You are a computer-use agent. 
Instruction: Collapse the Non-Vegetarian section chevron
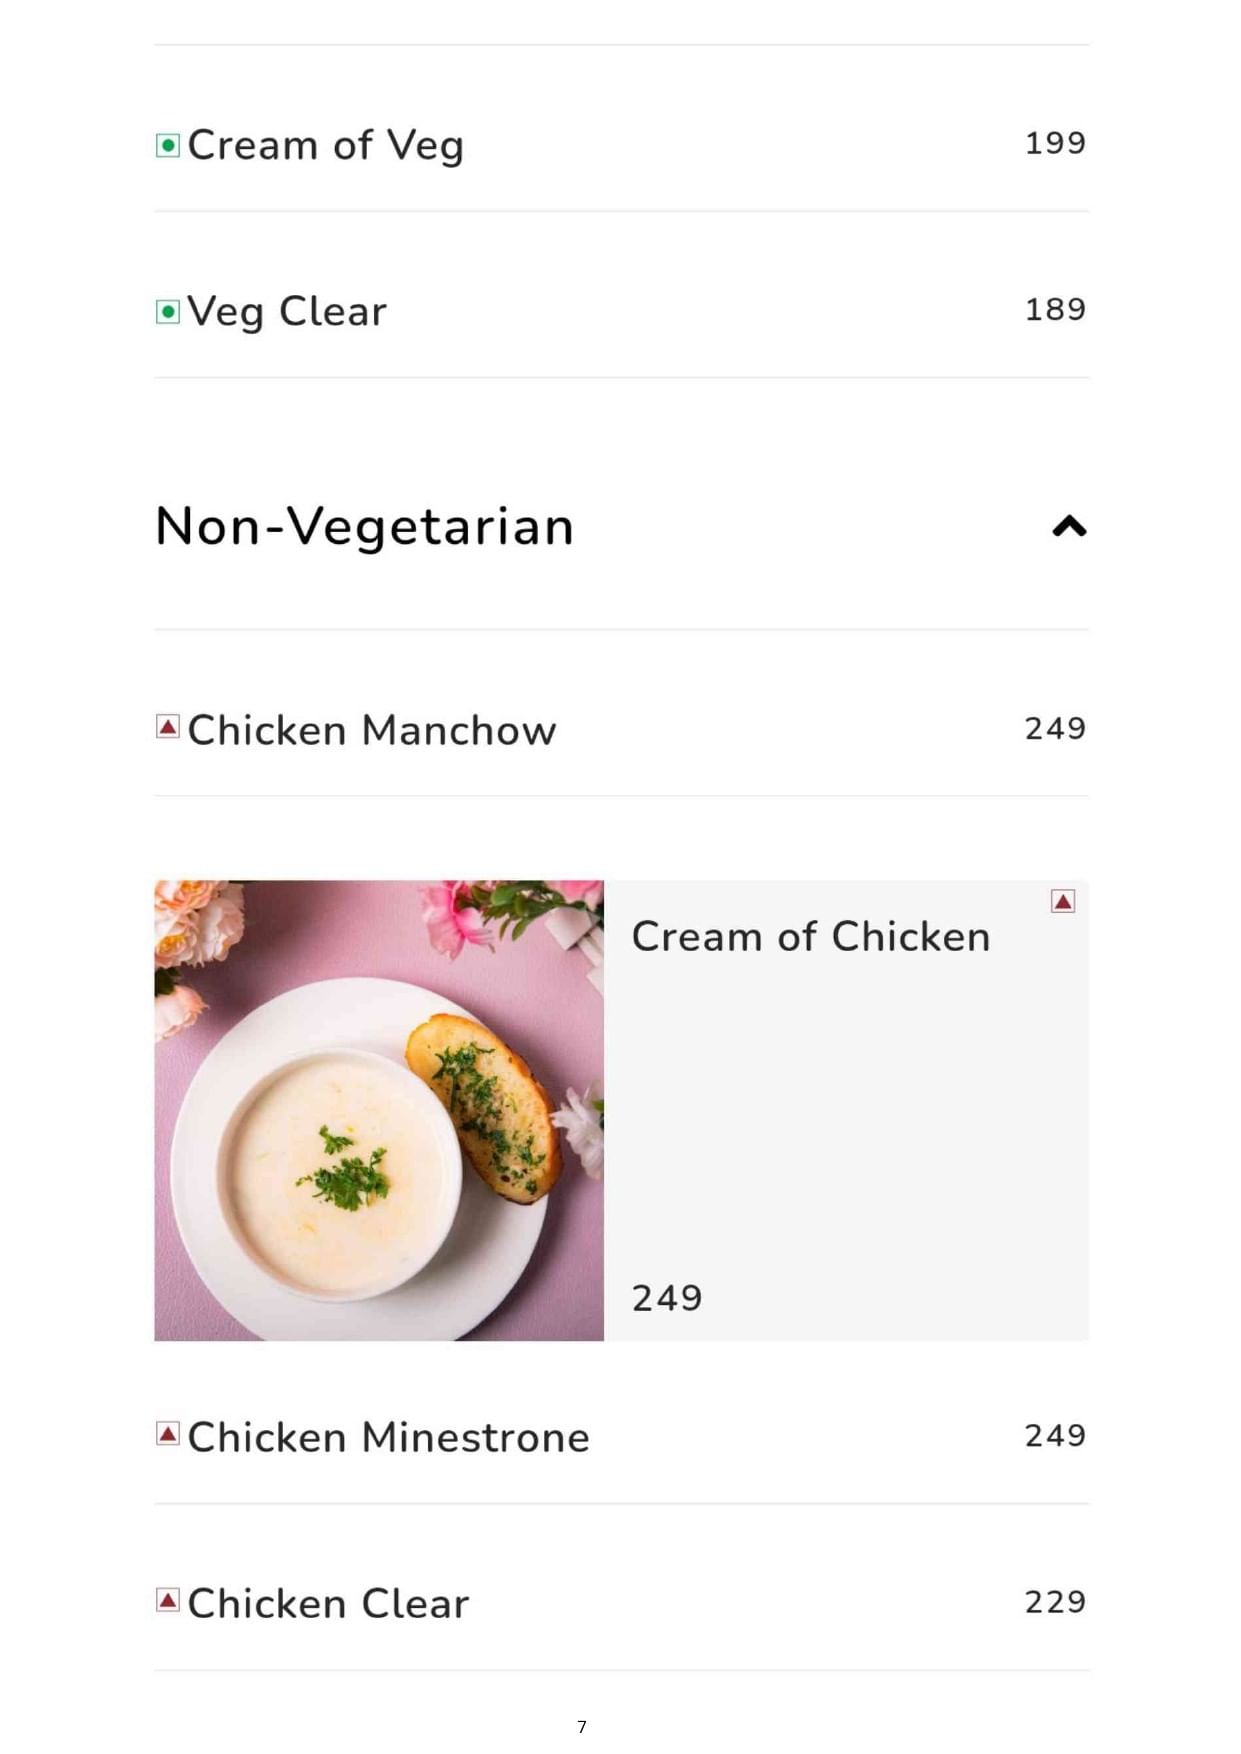tap(1069, 527)
